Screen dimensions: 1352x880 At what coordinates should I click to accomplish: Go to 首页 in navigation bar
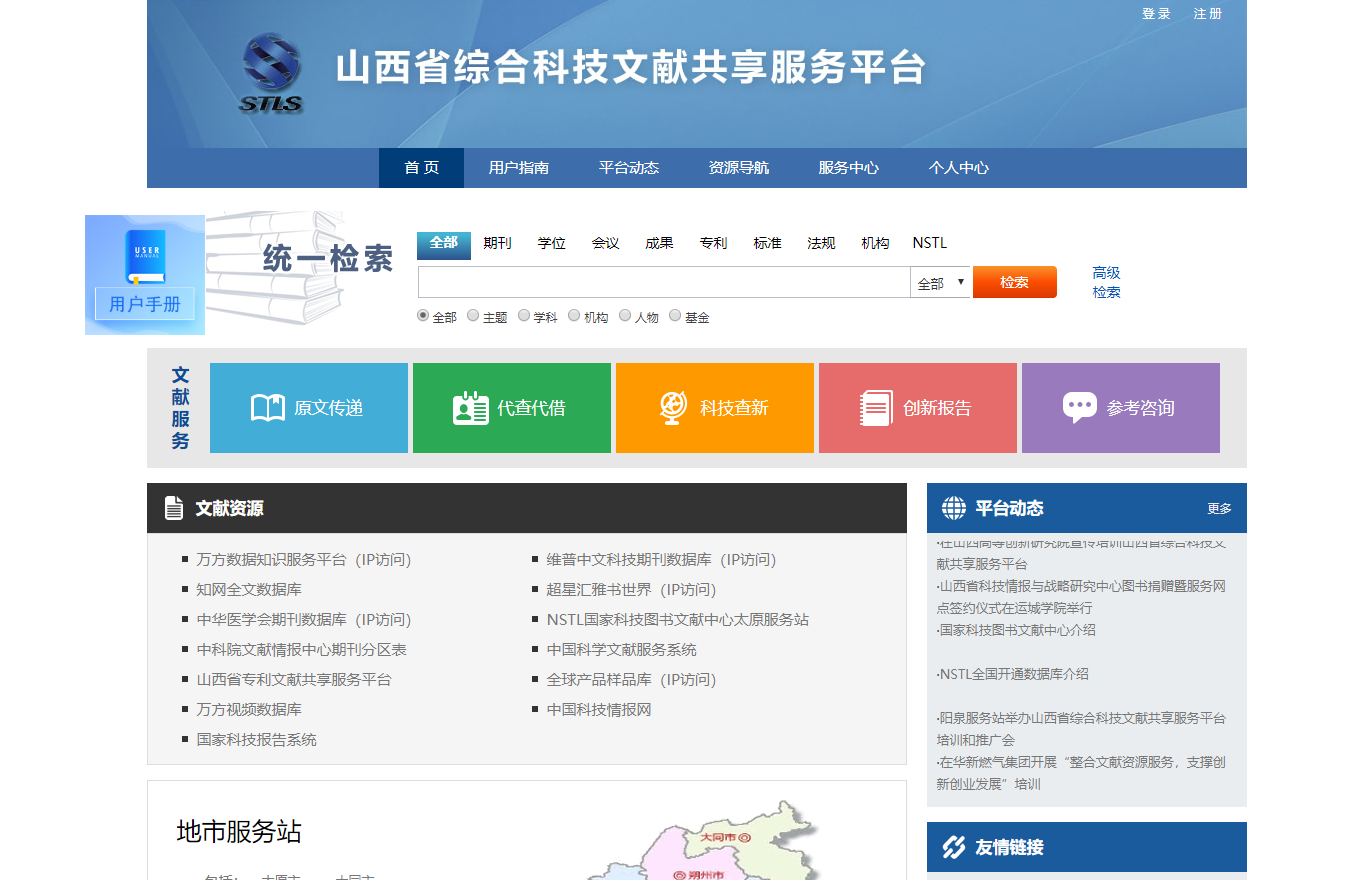422,168
